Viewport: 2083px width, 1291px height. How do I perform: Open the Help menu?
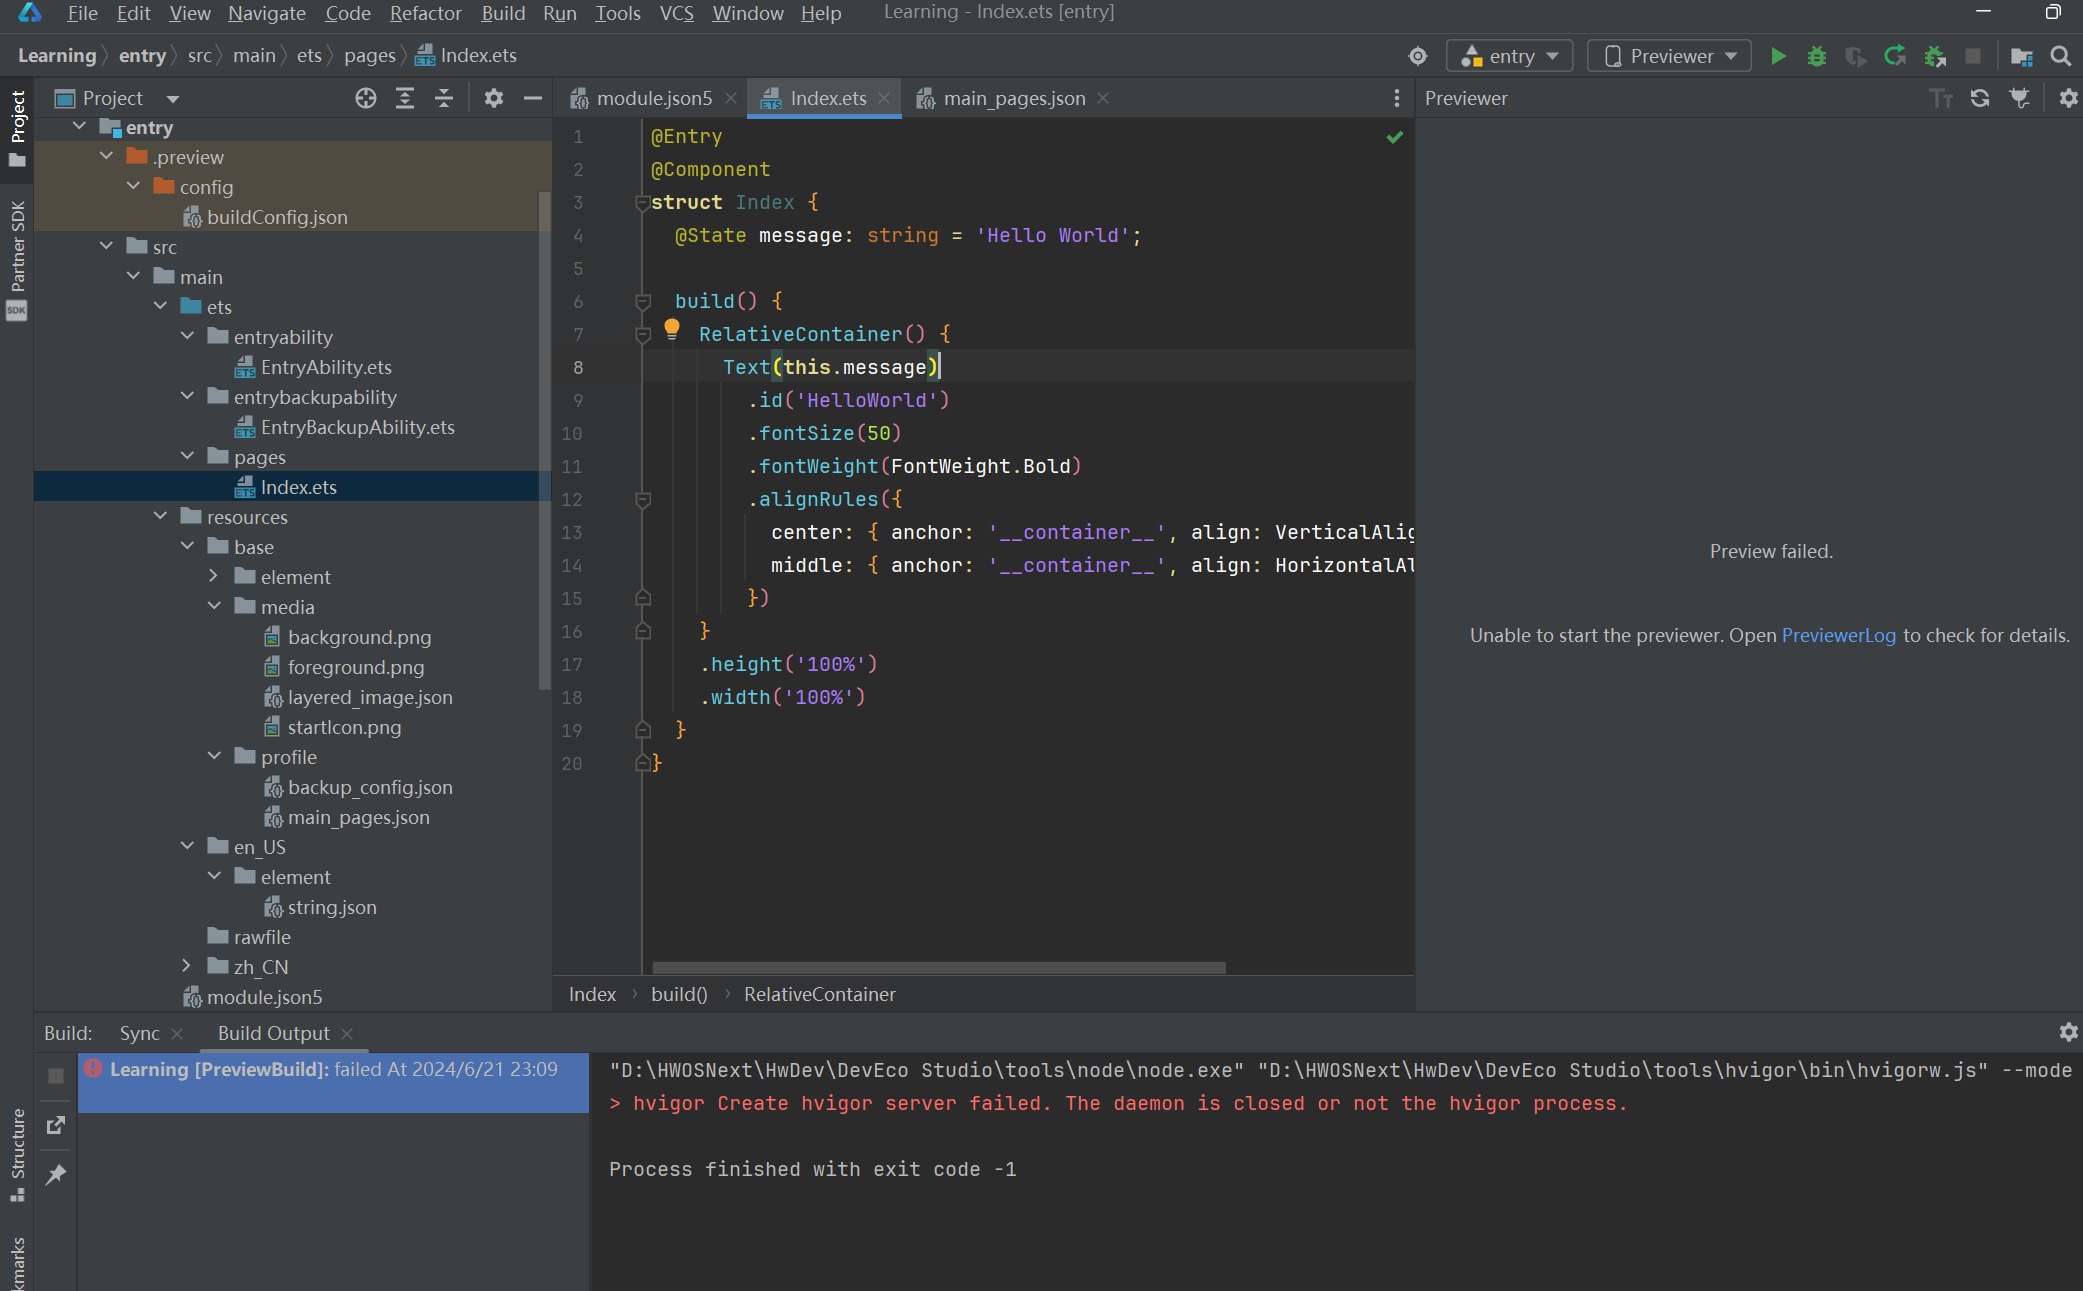pyautogui.click(x=820, y=13)
